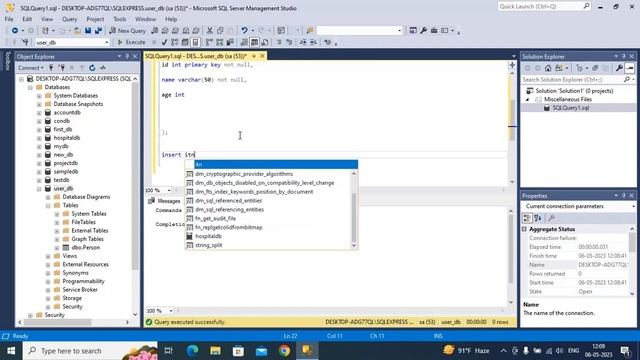The image size is (640, 360).
Task: Click the wrench Properties icon in Solution Explorer
Action: pyautogui.click(x=619, y=68)
